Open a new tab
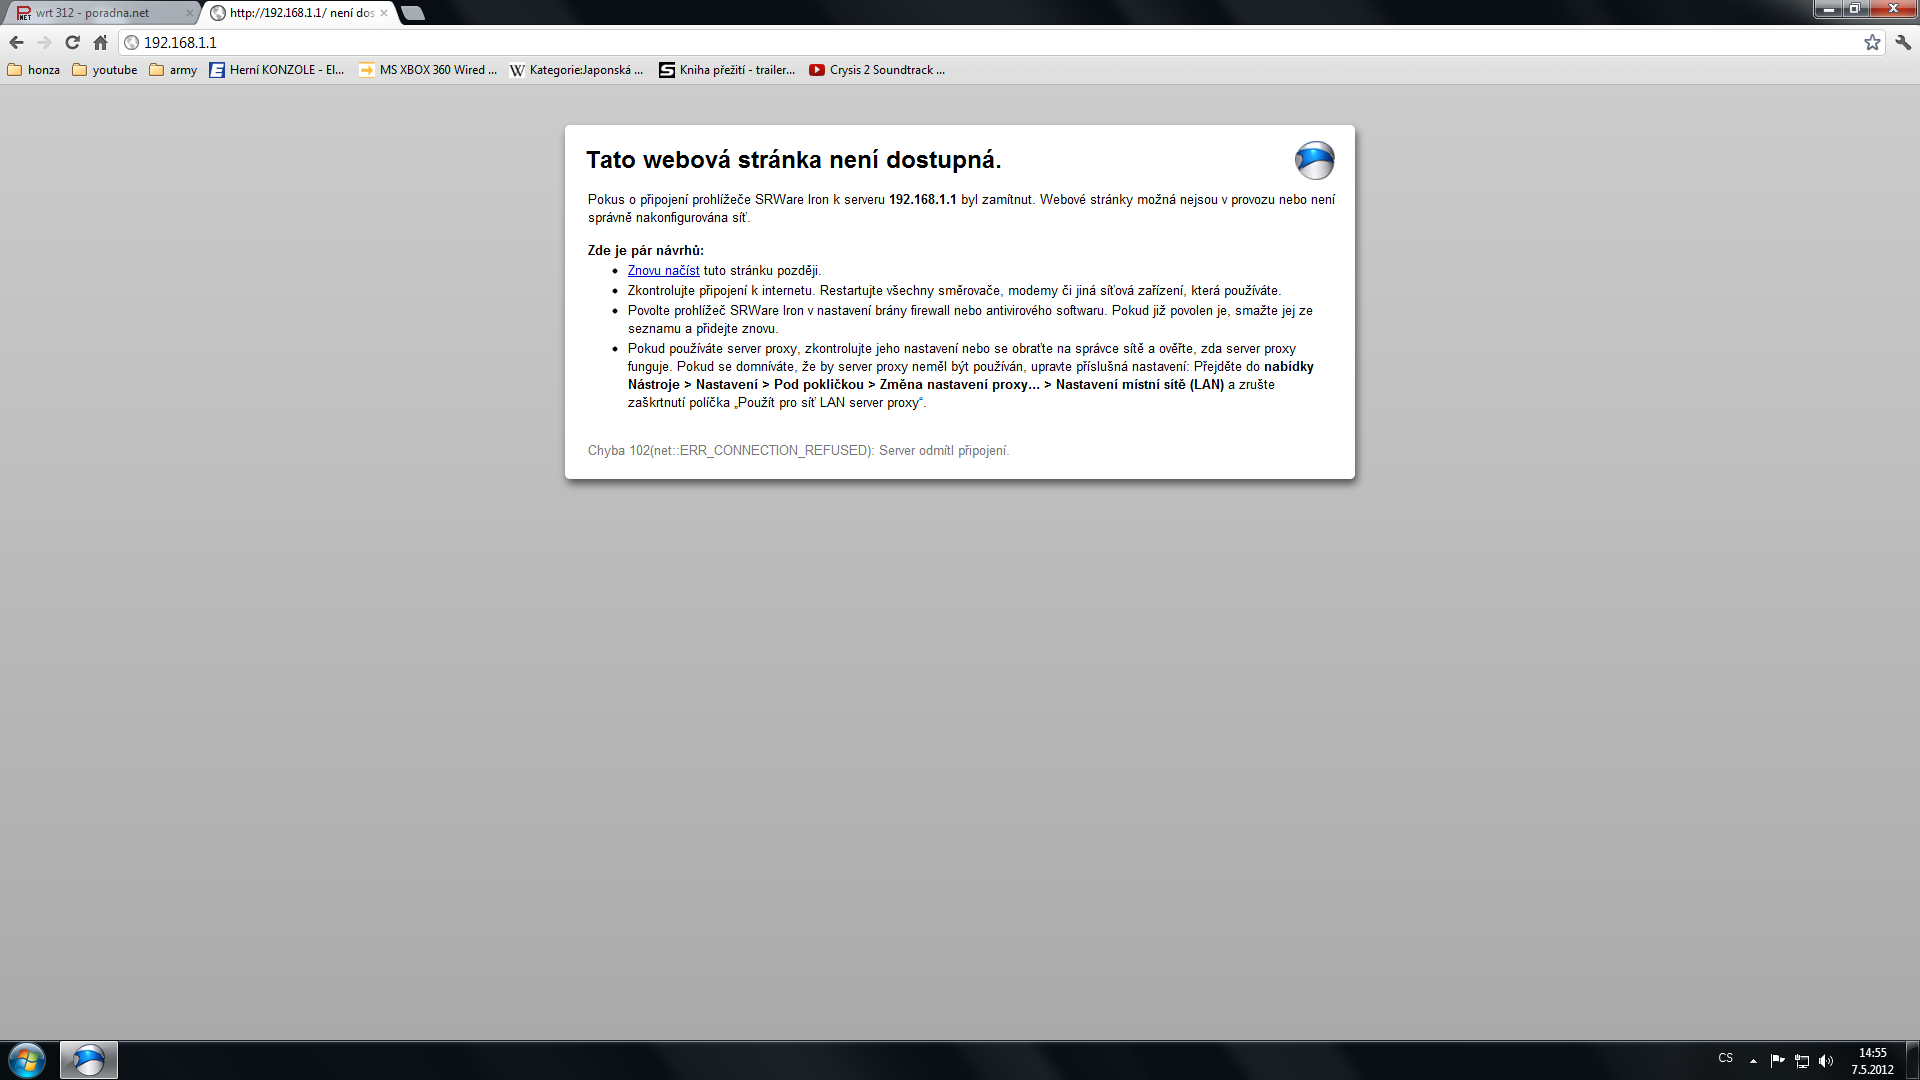This screenshot has height=1080, width=1920. pyautogui.click(x=413, y=13)
